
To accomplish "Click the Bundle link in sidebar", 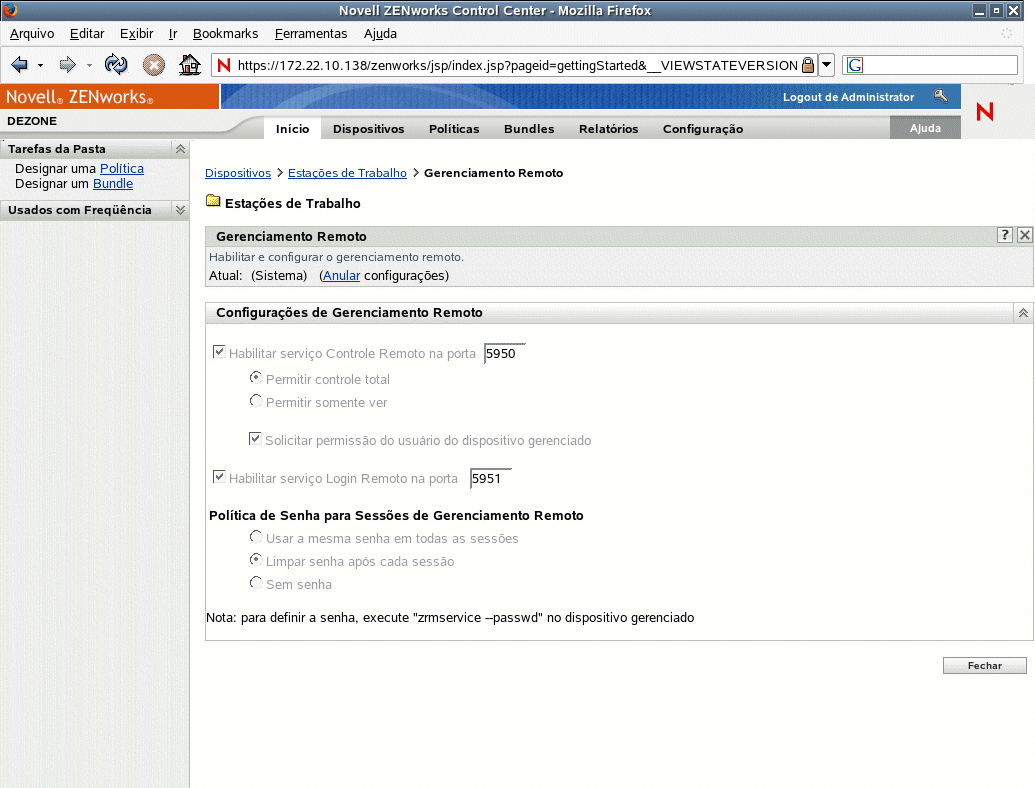I will click(113, 183).
